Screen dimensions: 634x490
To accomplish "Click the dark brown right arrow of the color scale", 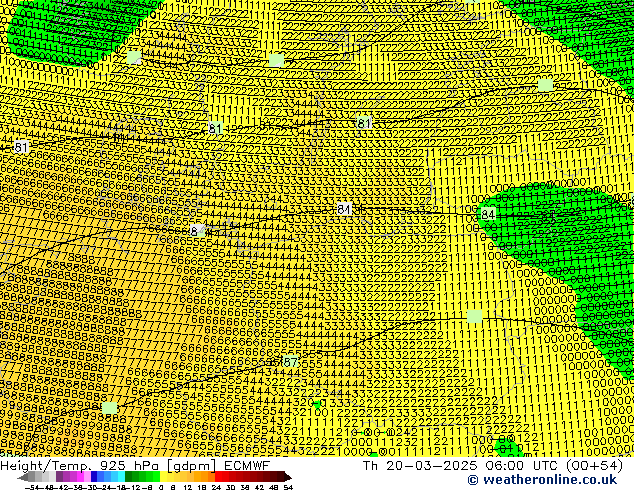I will pyautogui.click(x=288, y=477).
